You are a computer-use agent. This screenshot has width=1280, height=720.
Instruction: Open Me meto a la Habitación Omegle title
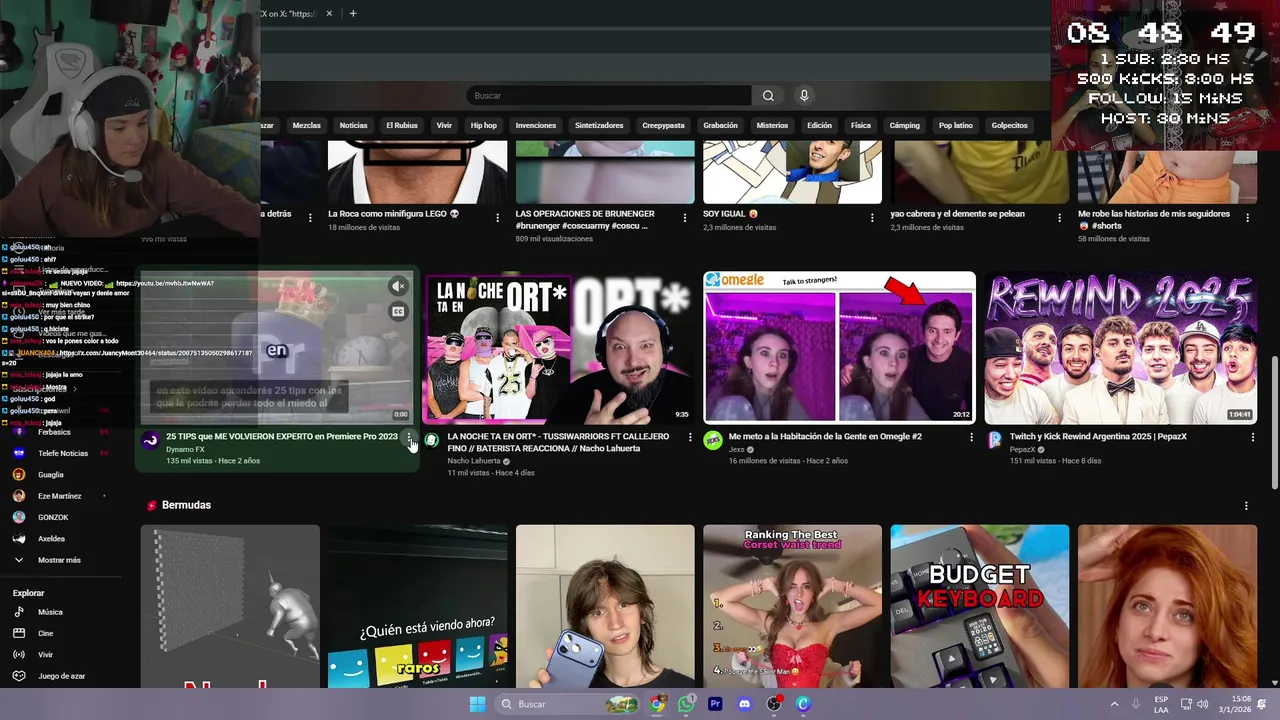825,437
